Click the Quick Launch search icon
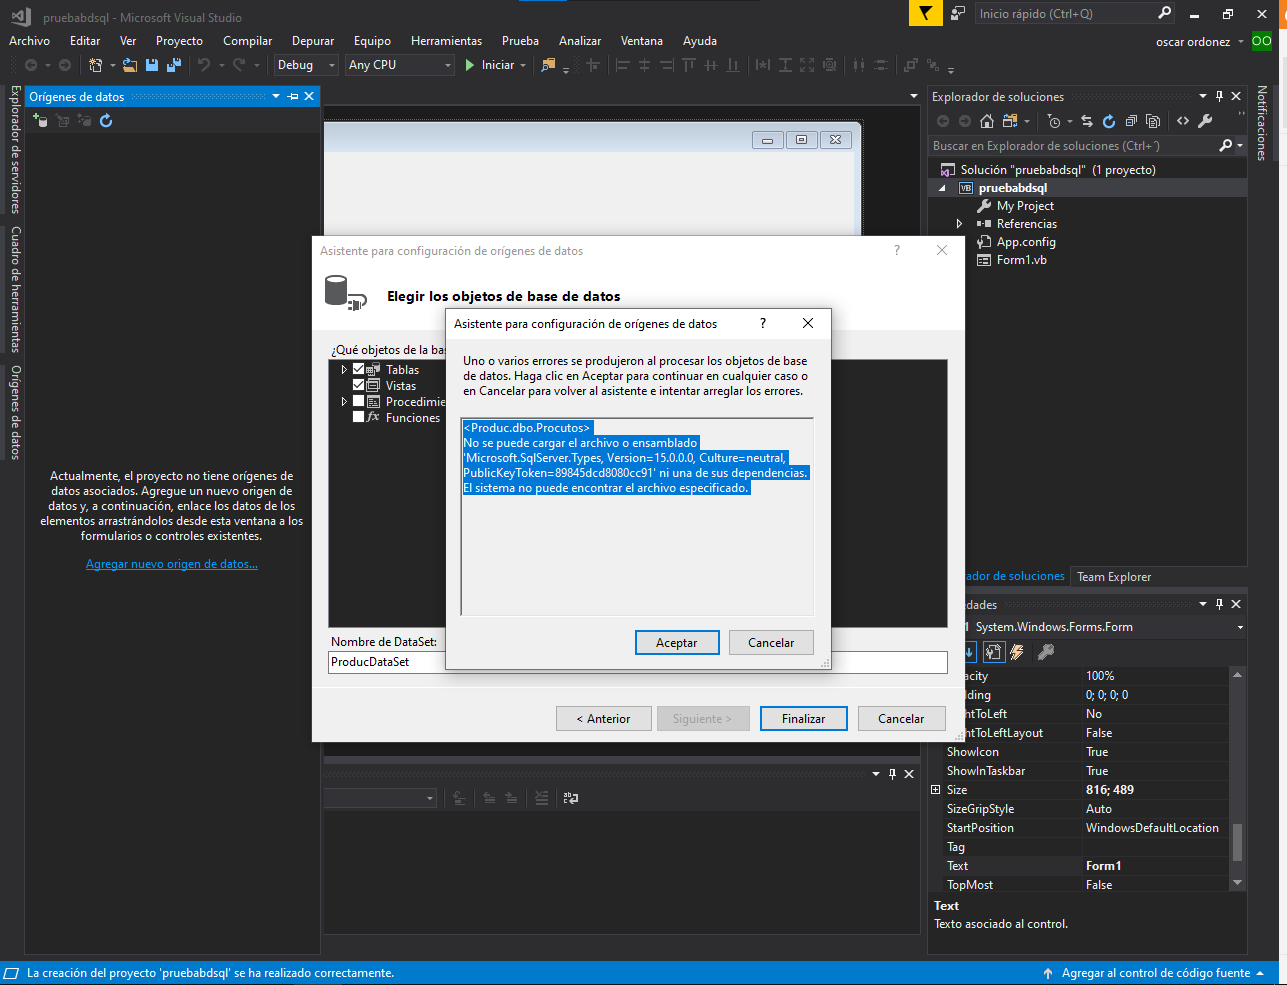This screenshot has height=985, width=1287. point(1164,13)
